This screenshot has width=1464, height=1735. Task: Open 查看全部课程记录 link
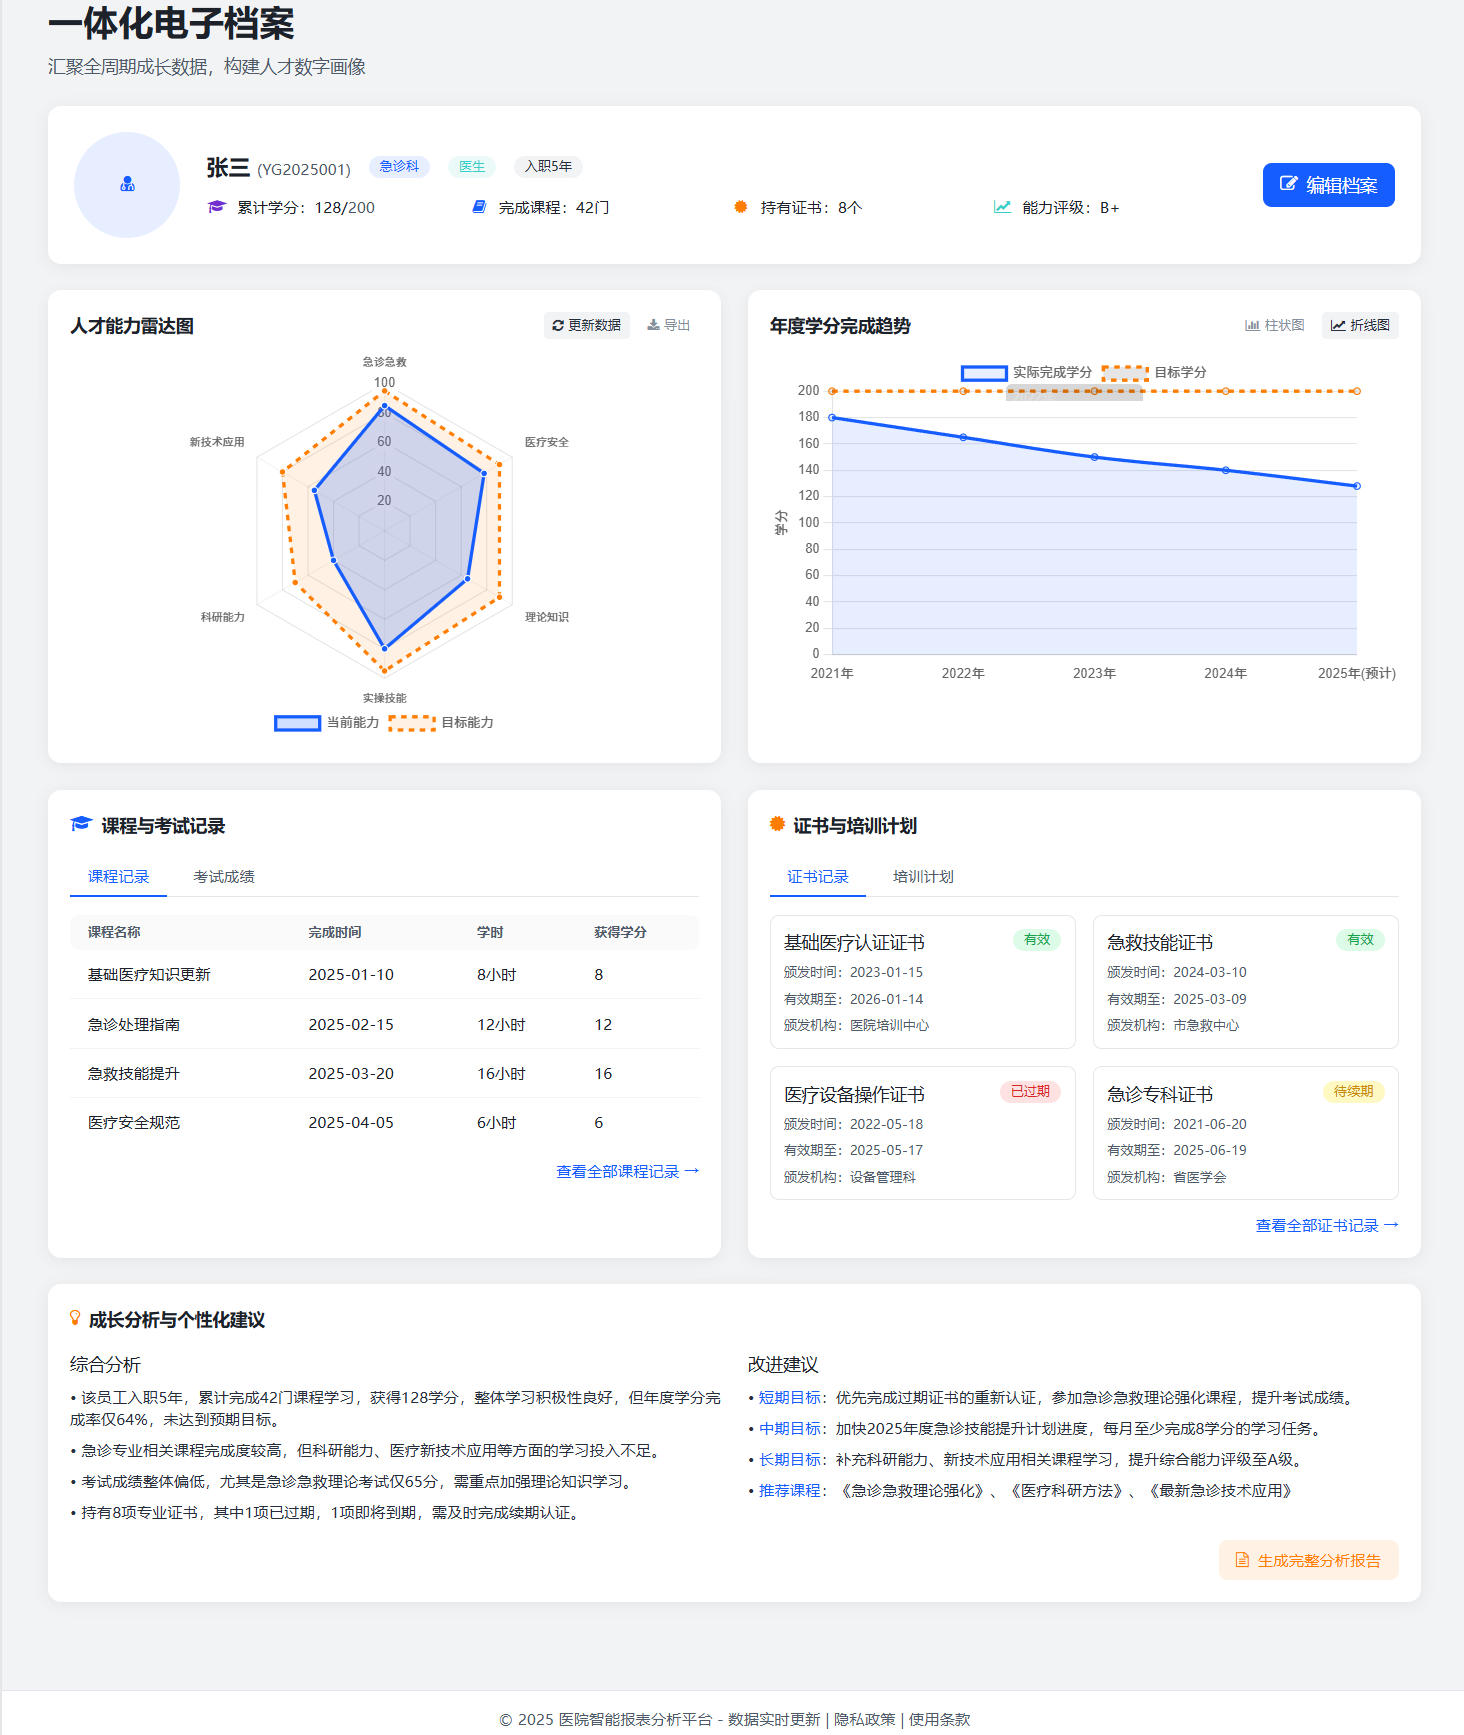point(627,1171)
